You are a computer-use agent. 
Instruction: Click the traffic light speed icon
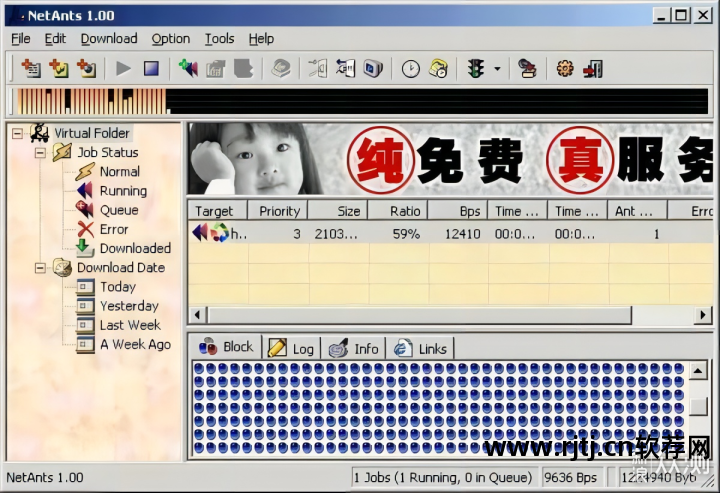[x=475, y=69]
